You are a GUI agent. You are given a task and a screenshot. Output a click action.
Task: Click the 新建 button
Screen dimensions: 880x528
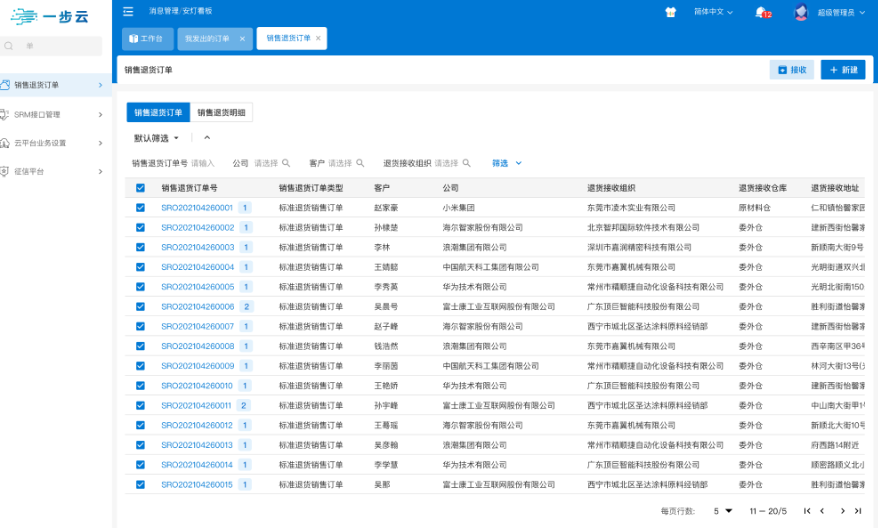pos(843,70)
